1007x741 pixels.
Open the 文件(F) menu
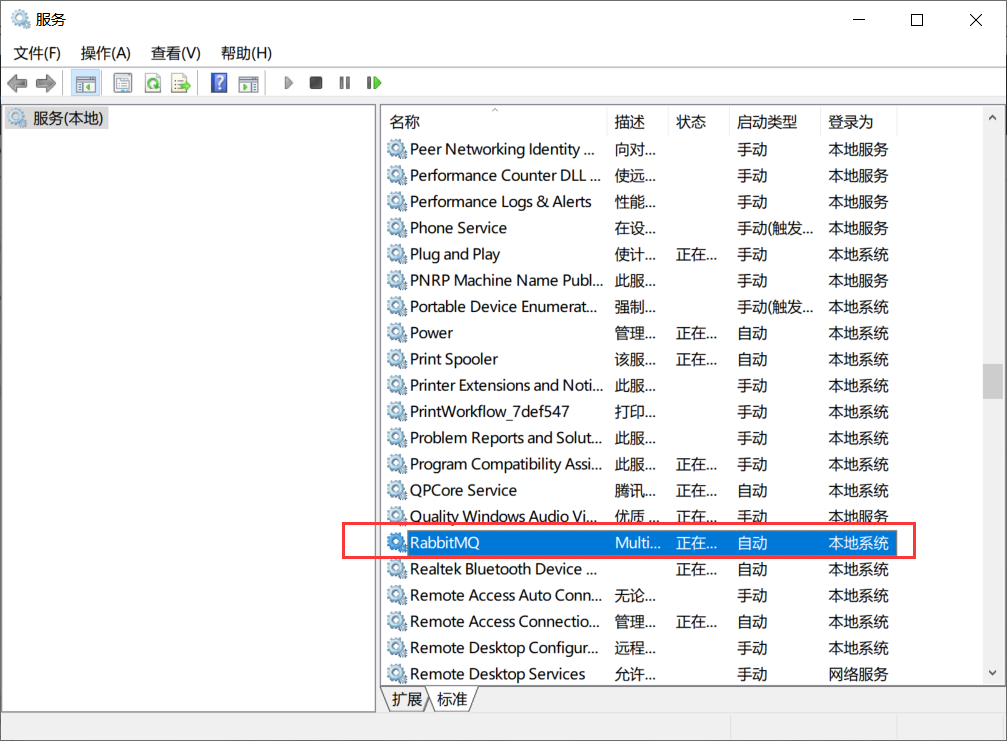coord(37,53)
